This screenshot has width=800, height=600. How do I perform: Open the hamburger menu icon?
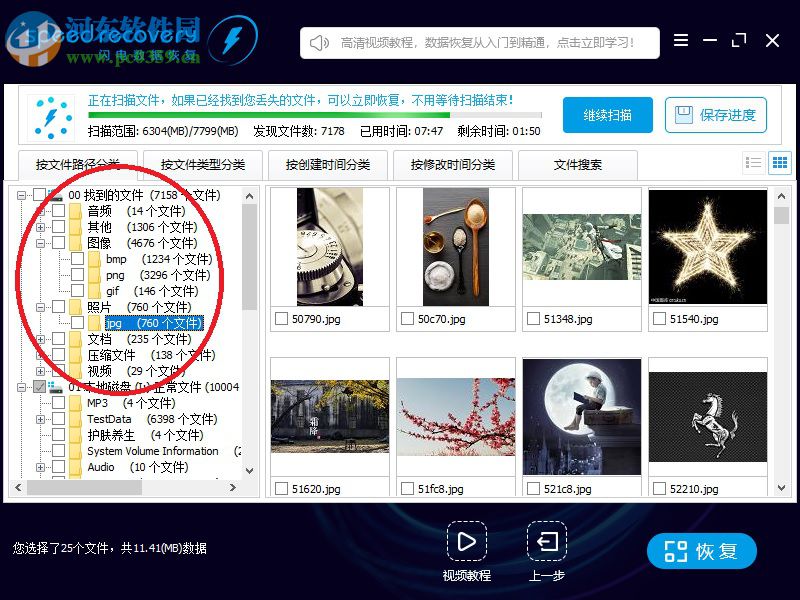[x=681, y=41]
